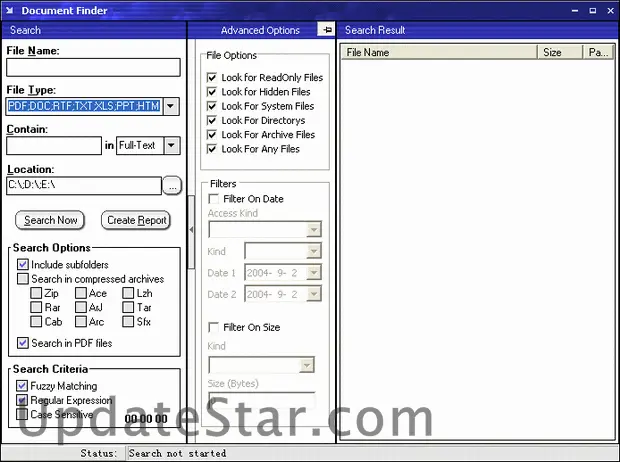Check the Rar archive option
620x462 pixels.
(x=36, y=307)
